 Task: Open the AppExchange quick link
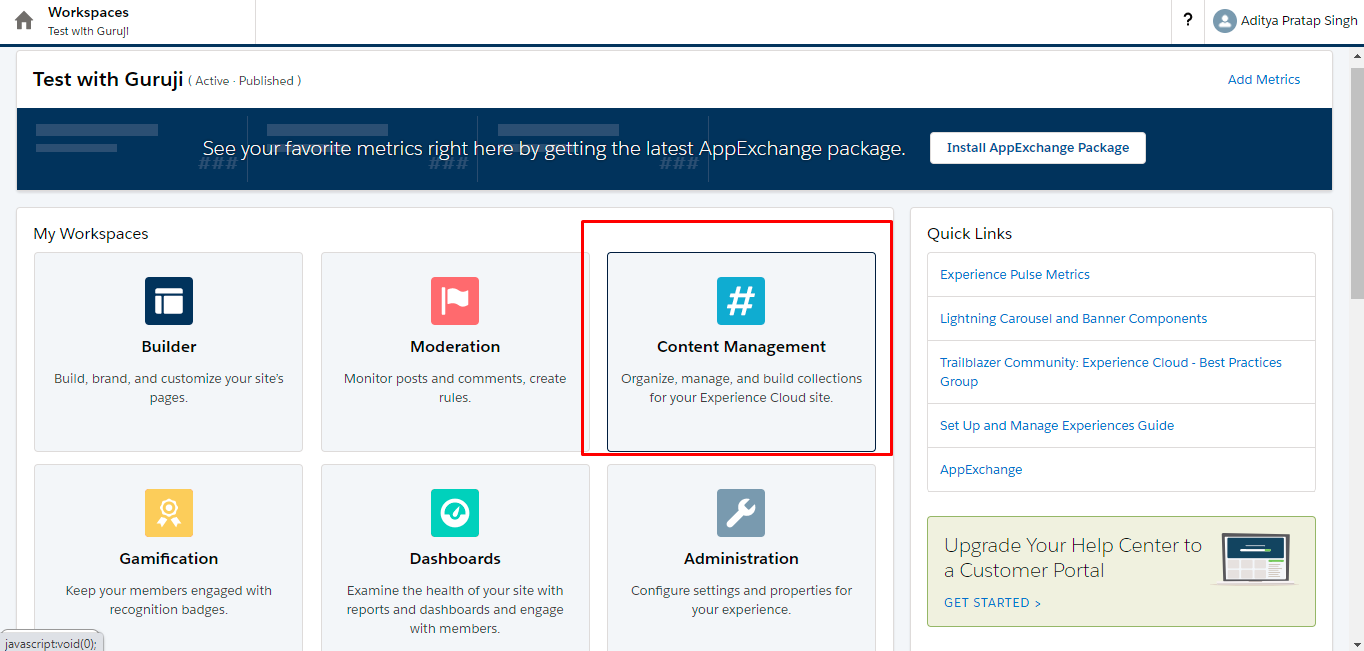click(981, 470)
